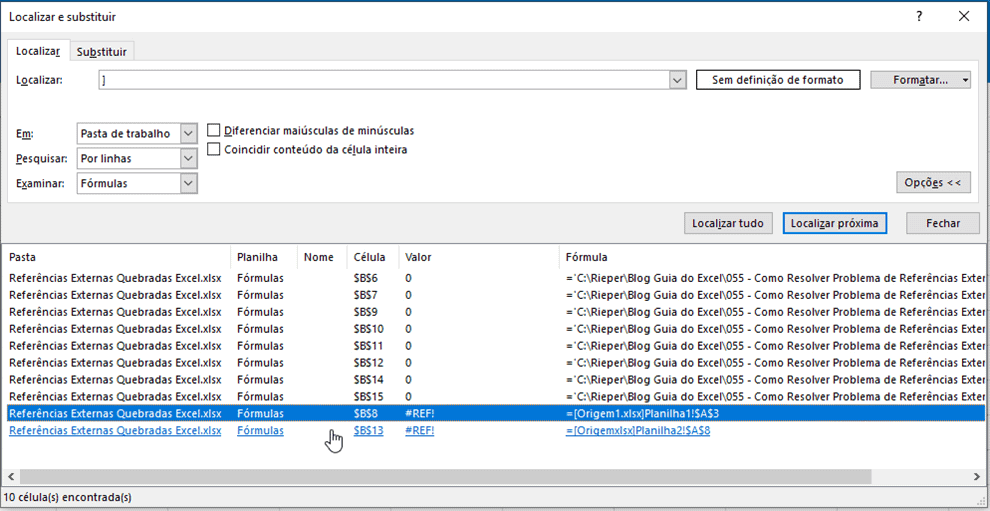990x511 pixels.
Task: Sort results by Célula column header
Action: pyautogui.click(x=370, y=257)
